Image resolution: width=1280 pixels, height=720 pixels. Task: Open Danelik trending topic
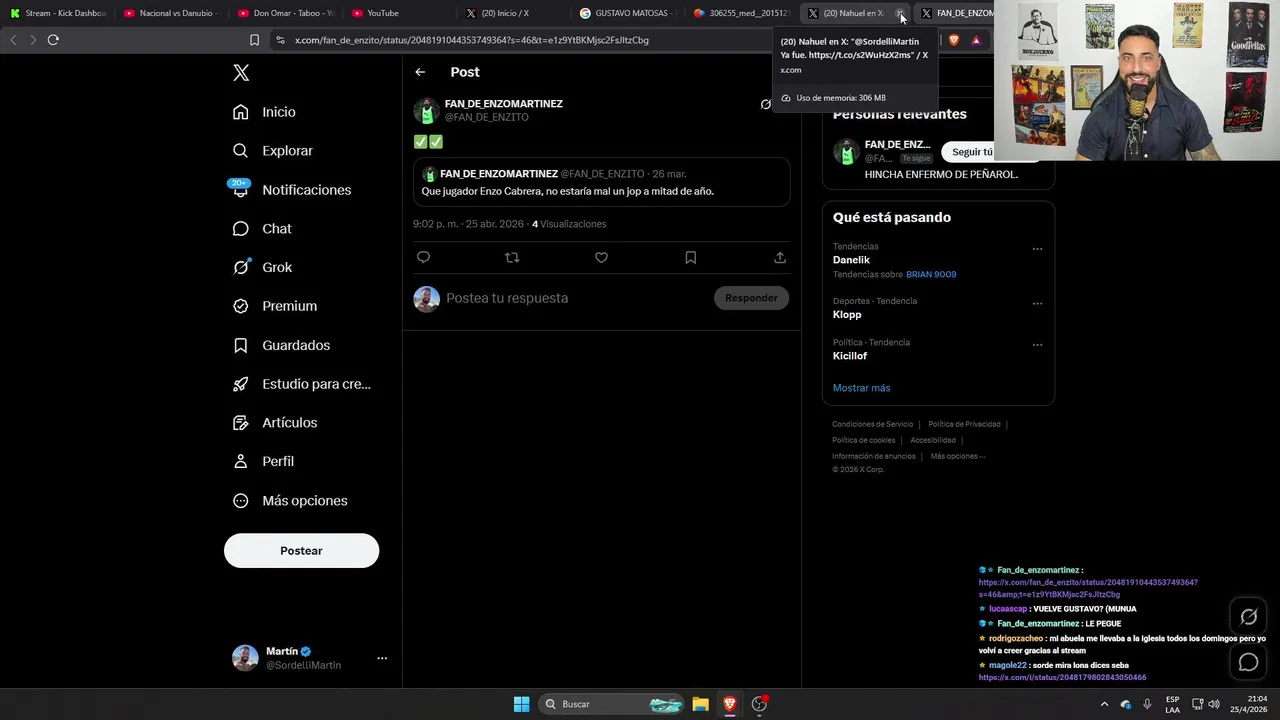click(851, 260)
